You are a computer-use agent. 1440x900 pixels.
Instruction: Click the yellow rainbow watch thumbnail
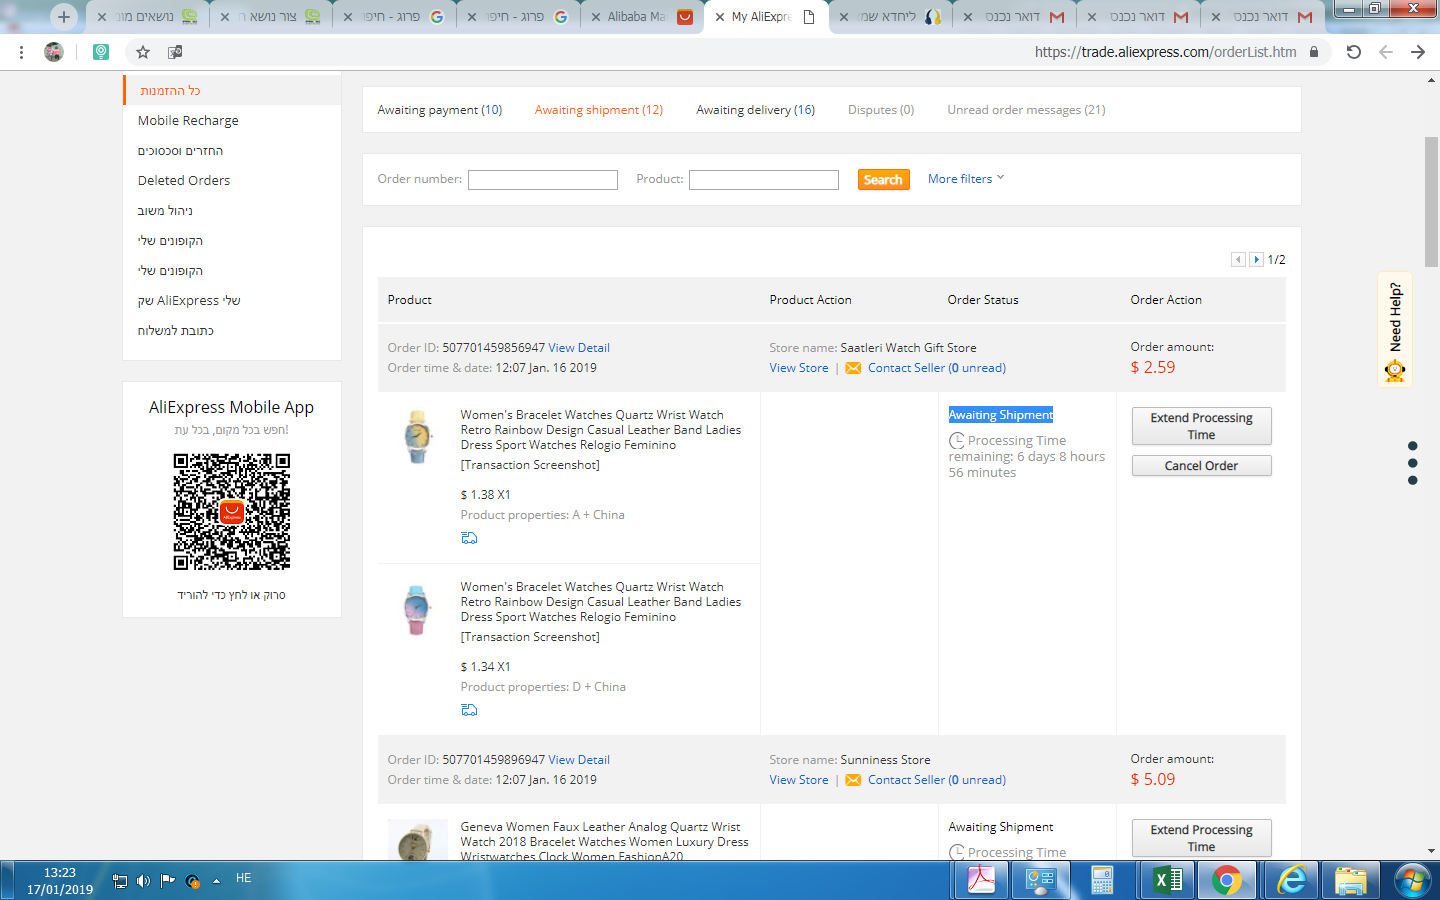tap(417, 437)
